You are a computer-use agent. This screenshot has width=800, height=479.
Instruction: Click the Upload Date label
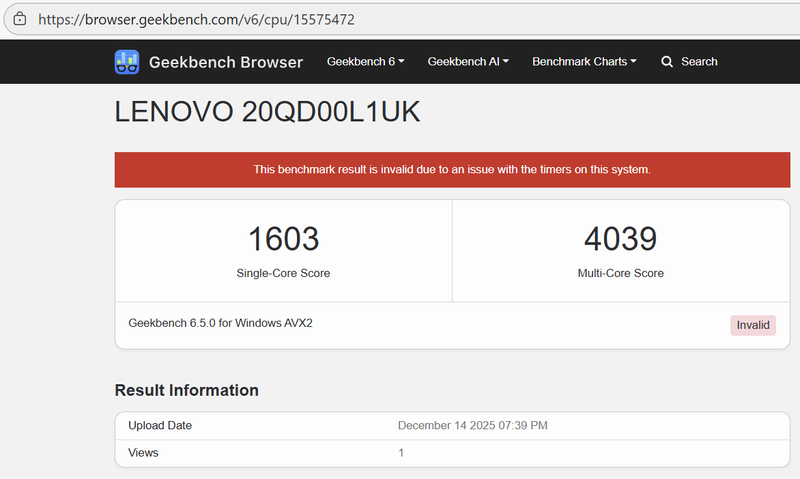160,425
